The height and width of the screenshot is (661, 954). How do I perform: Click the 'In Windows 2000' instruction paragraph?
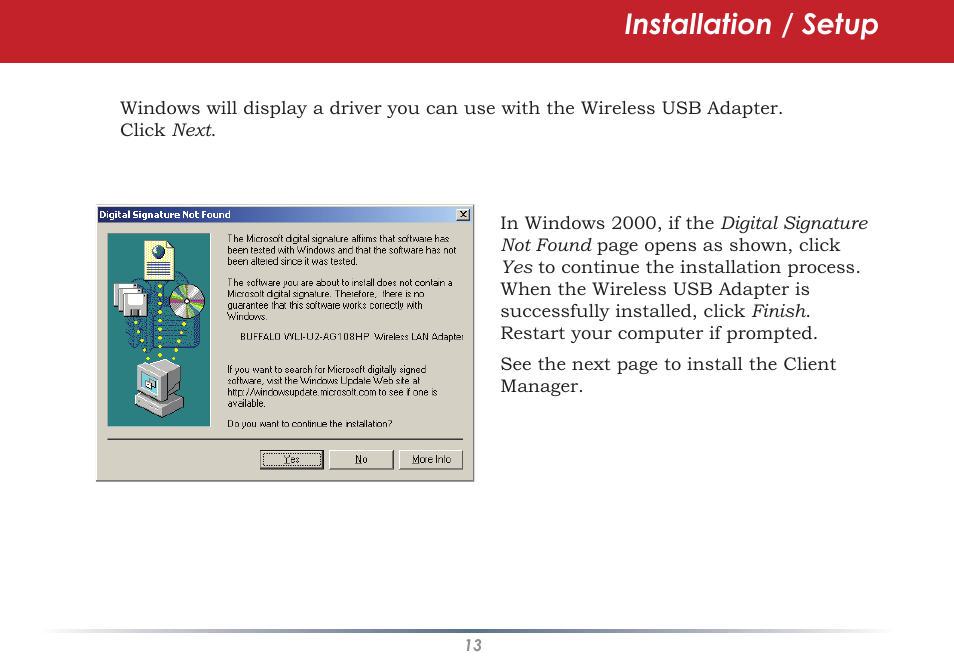(684, 278)
